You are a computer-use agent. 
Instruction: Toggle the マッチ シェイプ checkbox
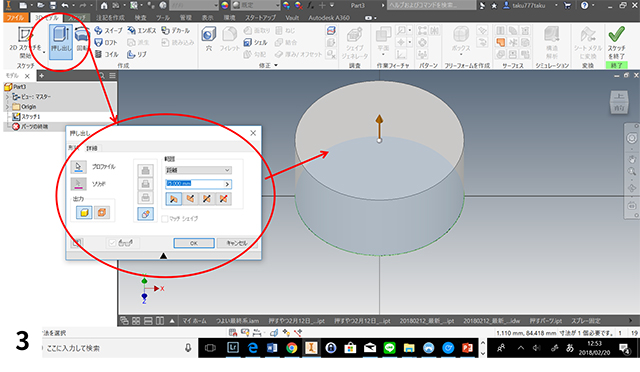pyautogui.click(x=164, y=219)
